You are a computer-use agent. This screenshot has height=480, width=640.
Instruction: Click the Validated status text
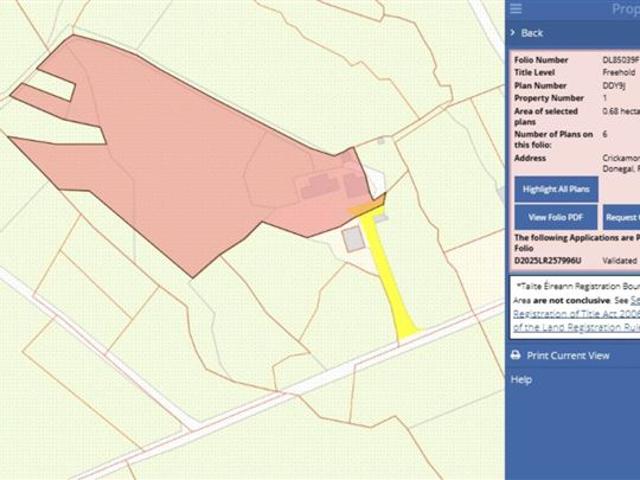[620, 260]
